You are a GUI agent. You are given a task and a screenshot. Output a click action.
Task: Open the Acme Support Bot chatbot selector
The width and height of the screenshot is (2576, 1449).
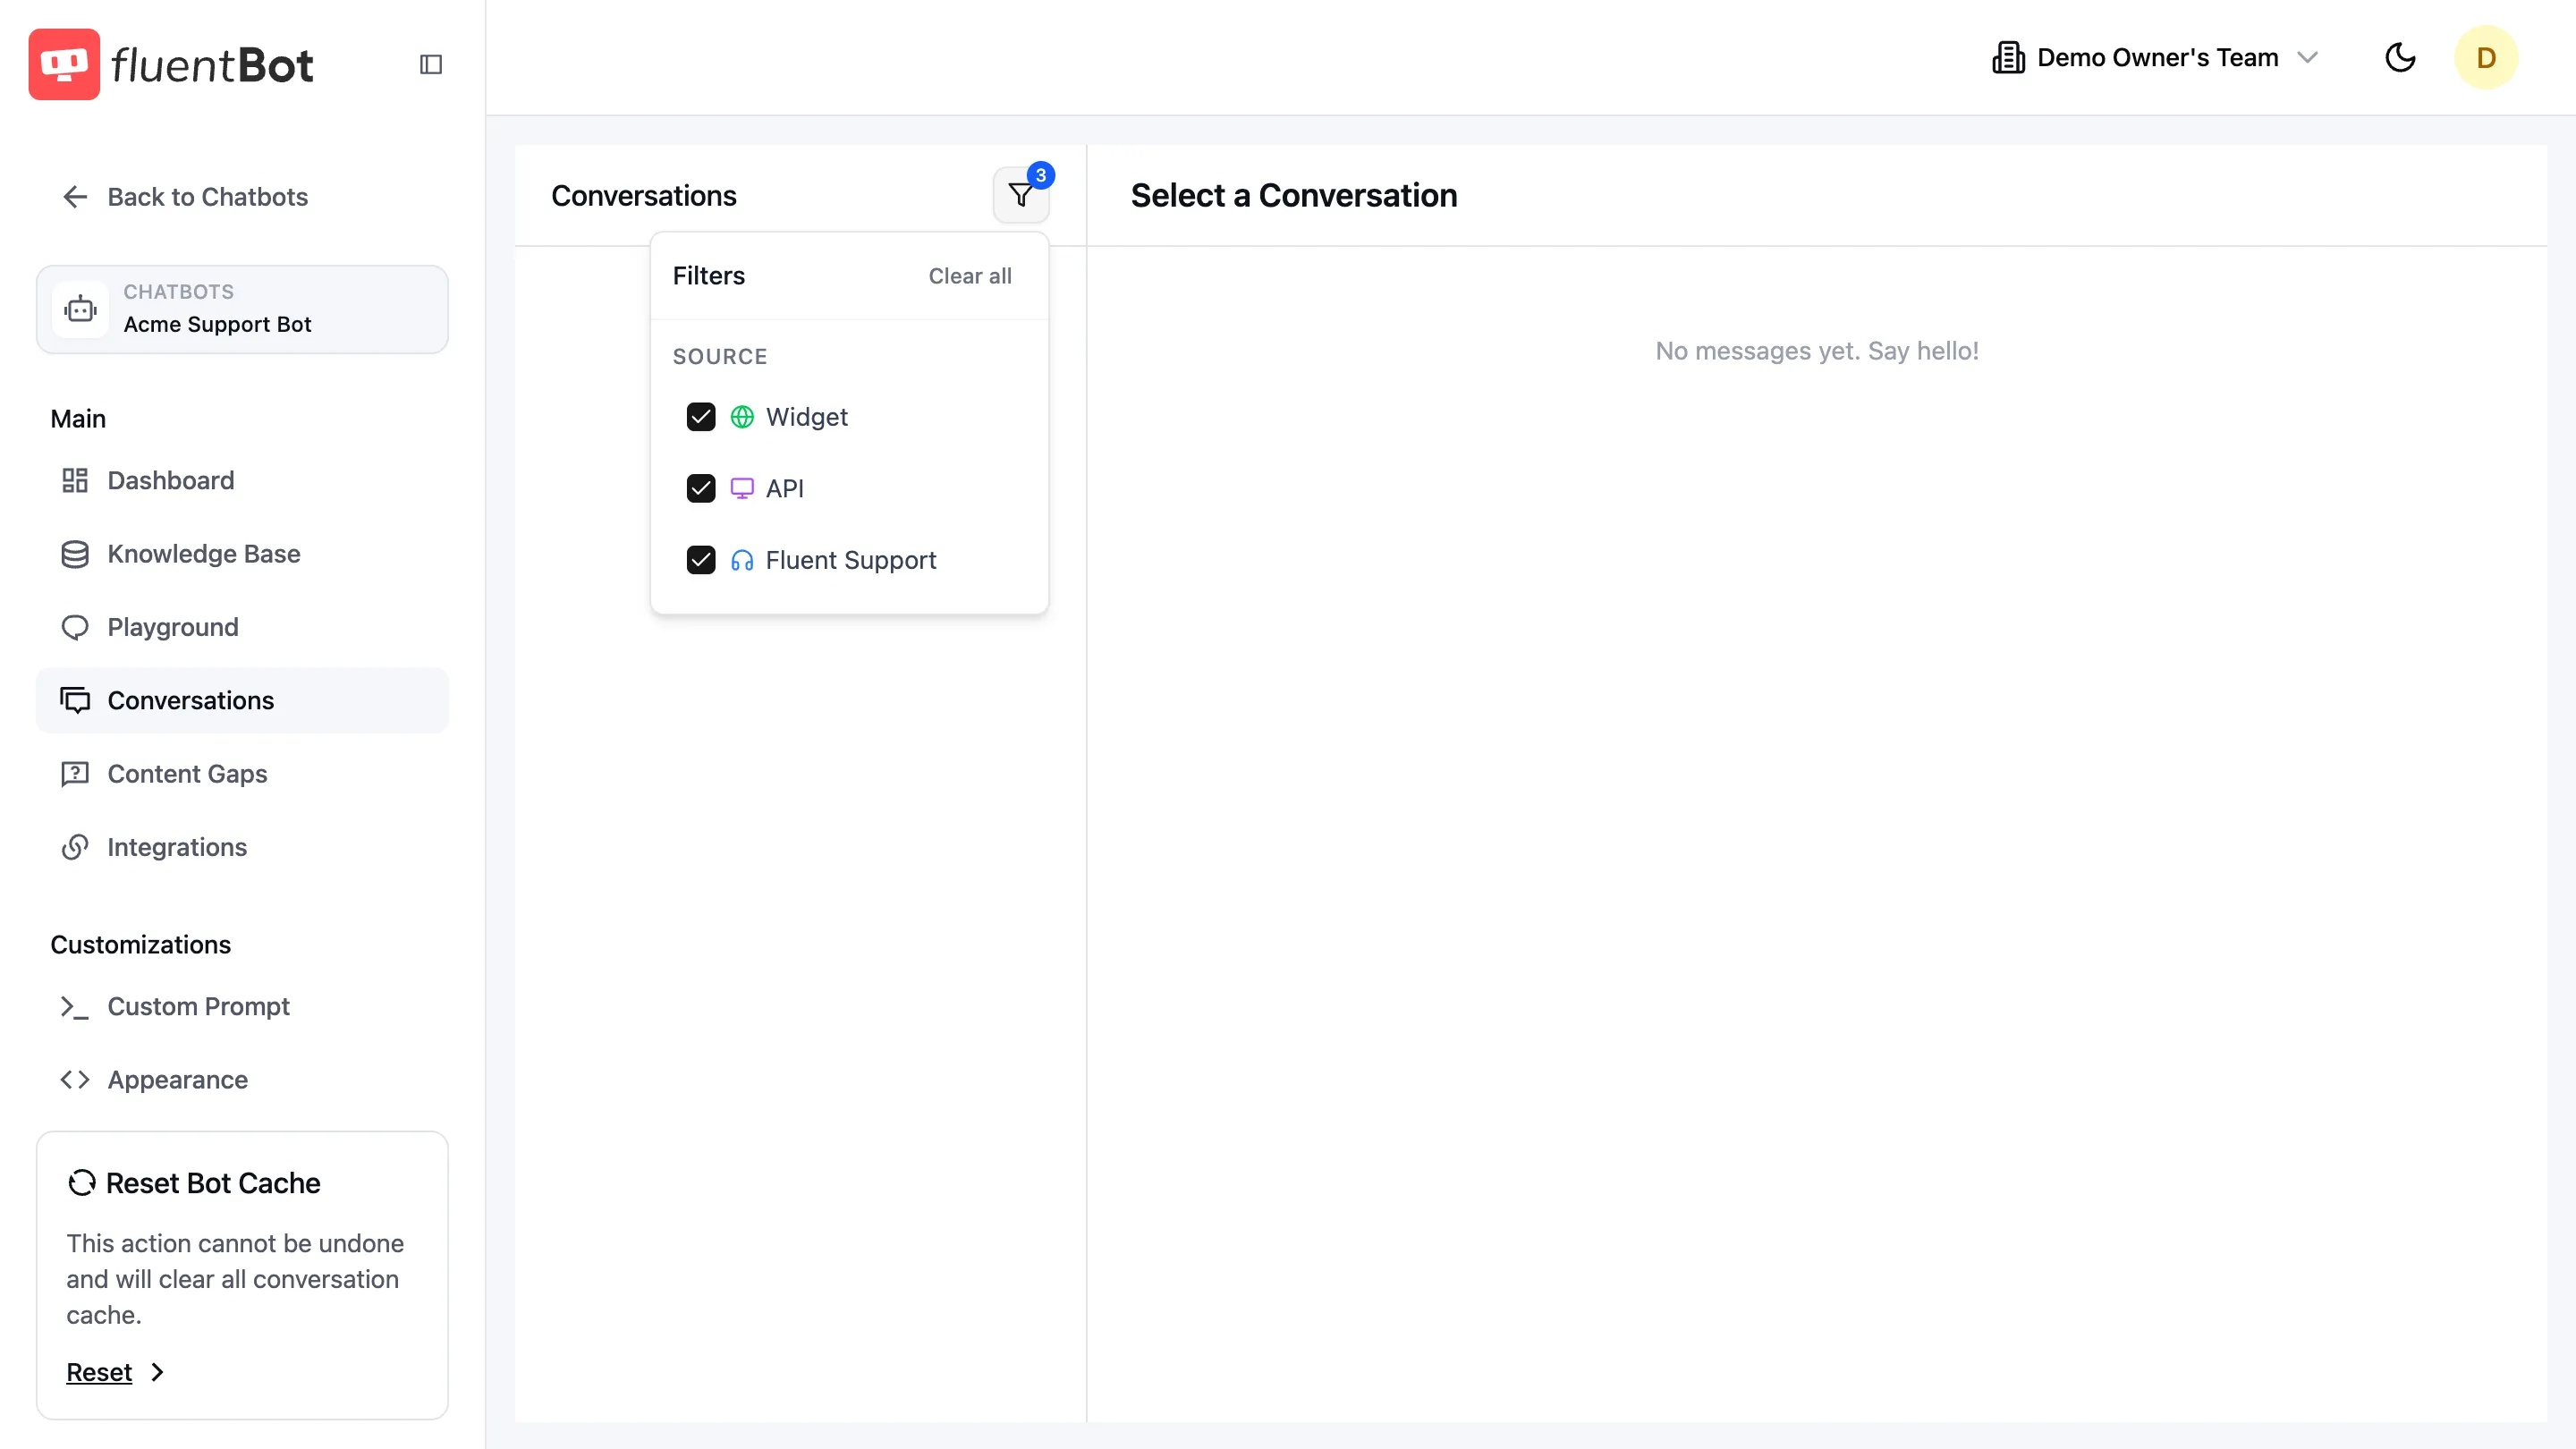tap(242, 309)
